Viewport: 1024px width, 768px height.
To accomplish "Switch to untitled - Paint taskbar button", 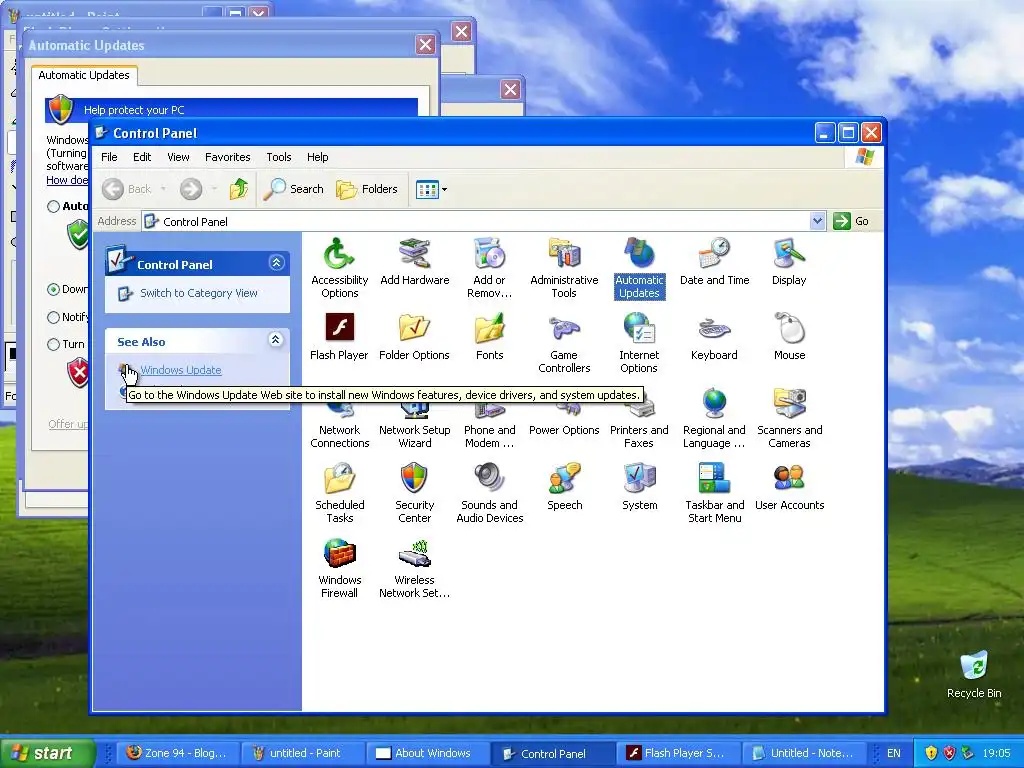I will coord(302,753).
